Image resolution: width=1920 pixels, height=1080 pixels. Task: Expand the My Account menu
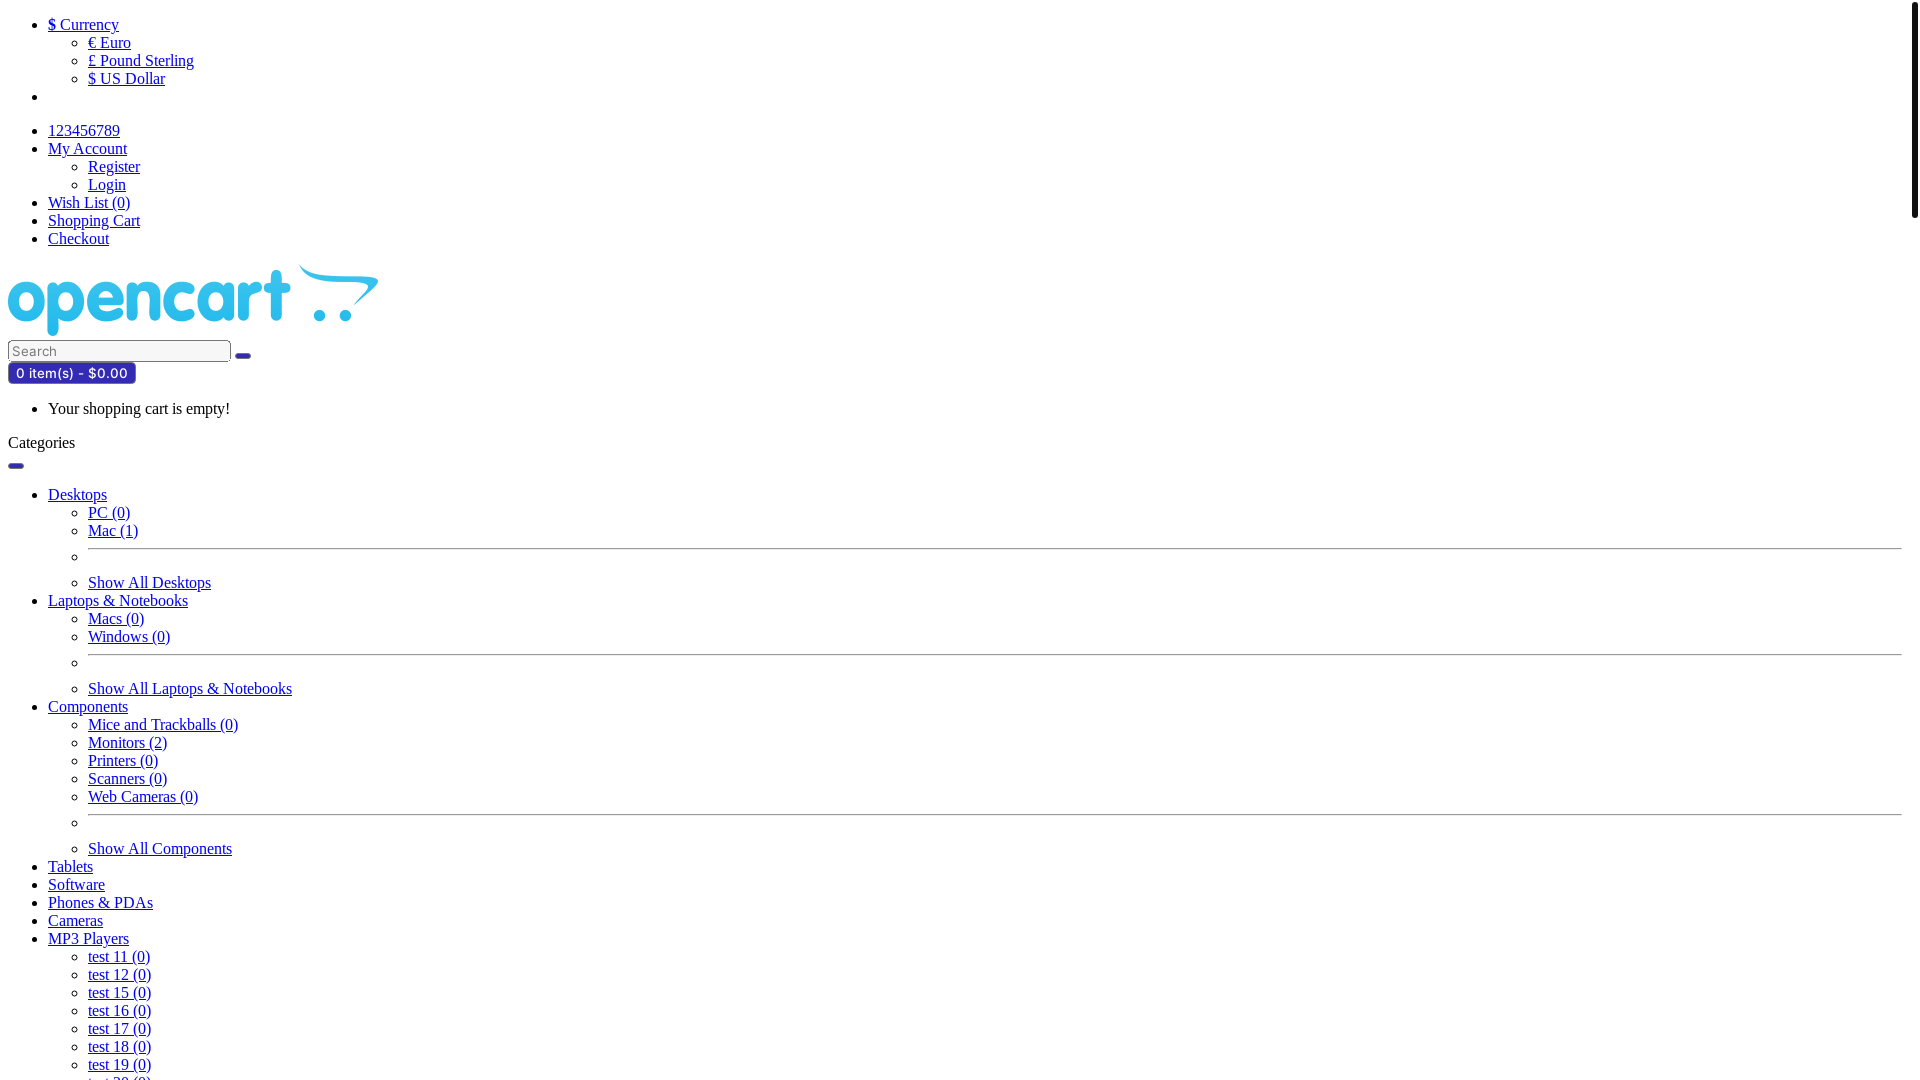tap(87, 148)
